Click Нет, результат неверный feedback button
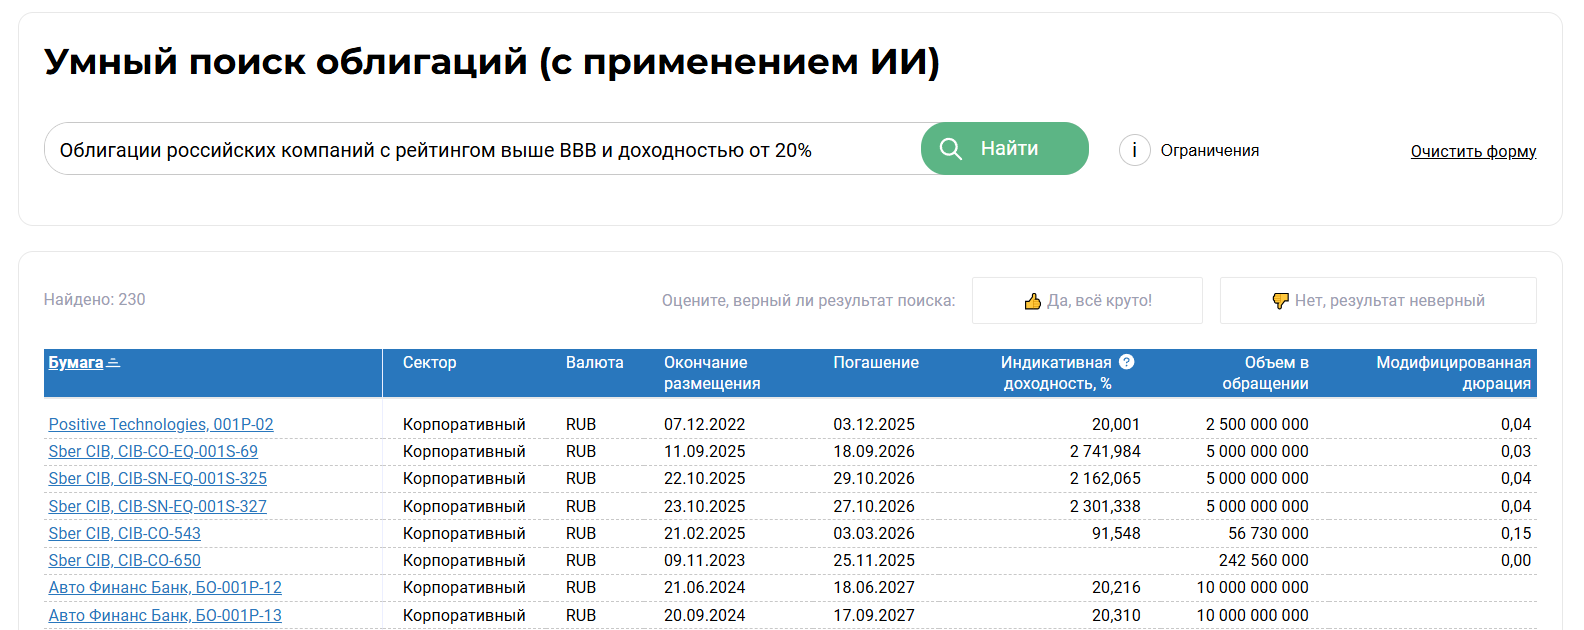Image resolution: width=1584 pixels, height=630 pixels. (x=1378, y=301)
